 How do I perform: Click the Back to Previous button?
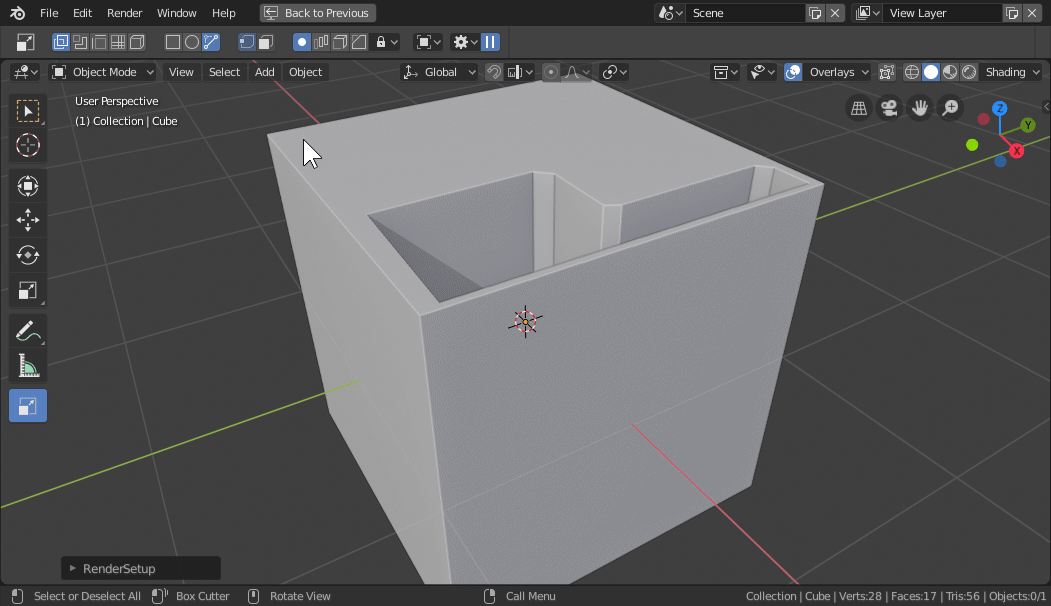[317, 13]
